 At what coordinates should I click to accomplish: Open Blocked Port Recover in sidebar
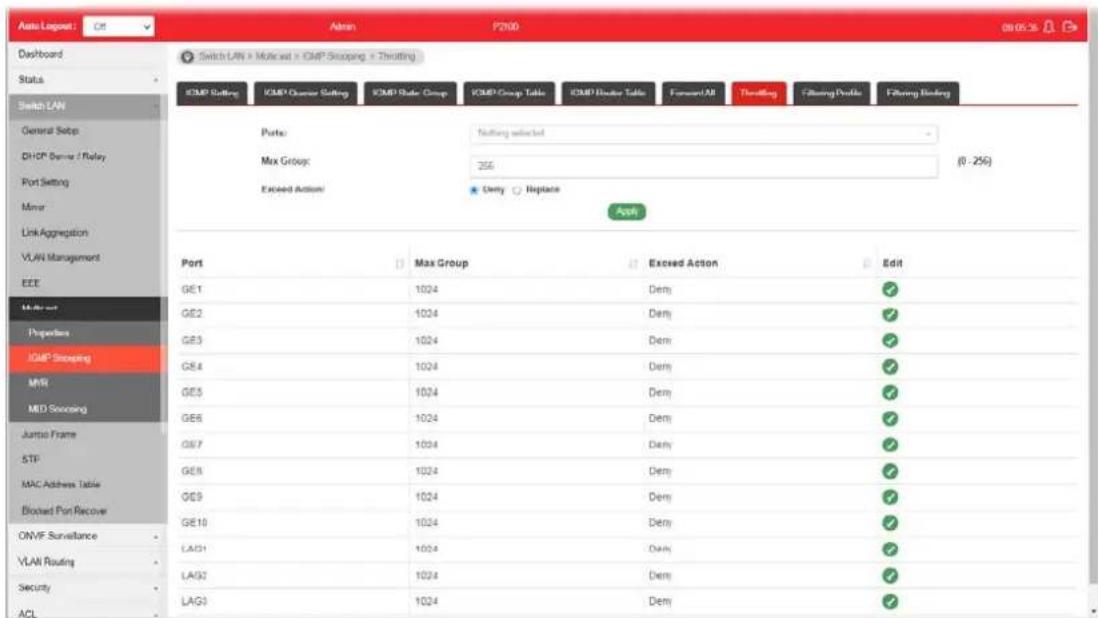point(64,511)
